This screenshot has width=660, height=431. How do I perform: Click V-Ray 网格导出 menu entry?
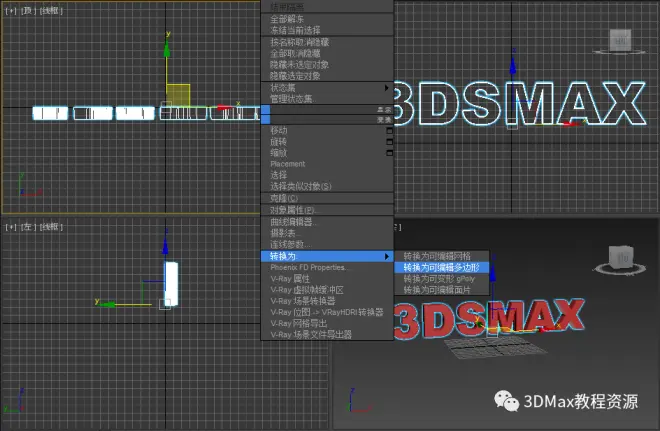click(298, 323)
